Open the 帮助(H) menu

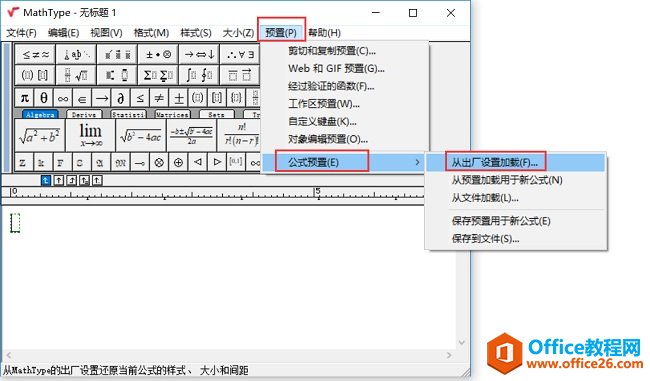click(x=324, y=33)
